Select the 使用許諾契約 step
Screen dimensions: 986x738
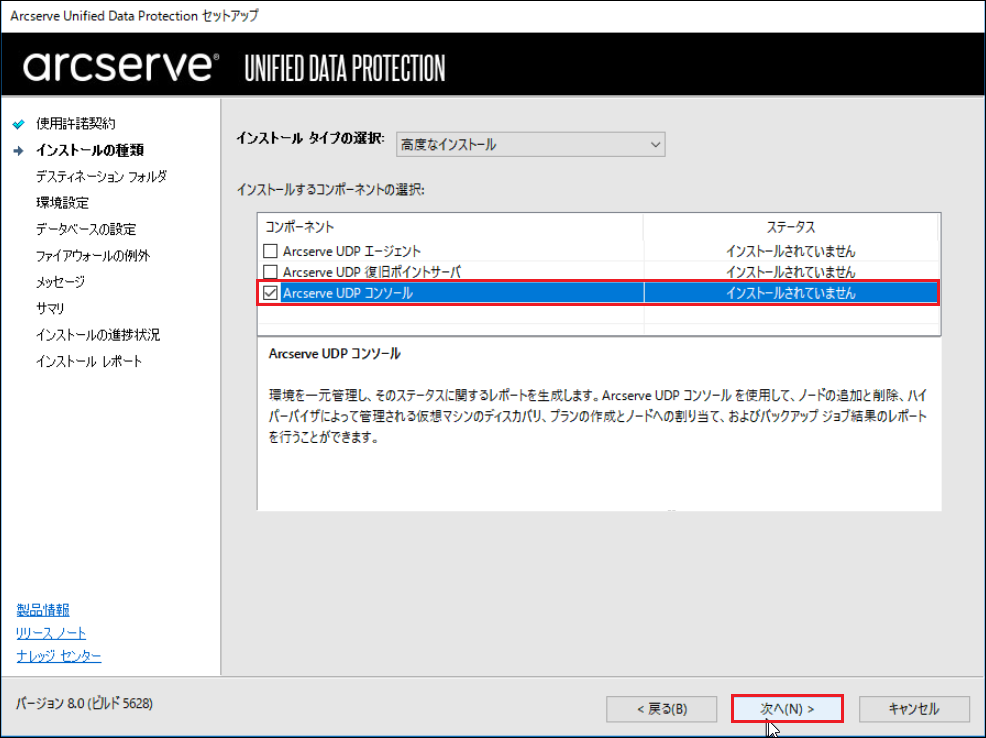point(75,124)
